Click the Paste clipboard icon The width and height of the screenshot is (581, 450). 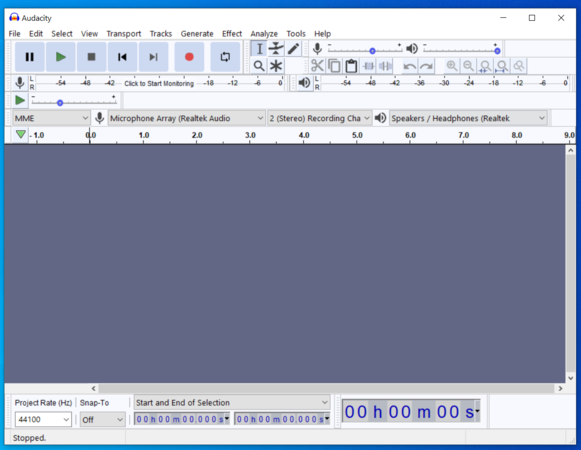pos(351,66)
